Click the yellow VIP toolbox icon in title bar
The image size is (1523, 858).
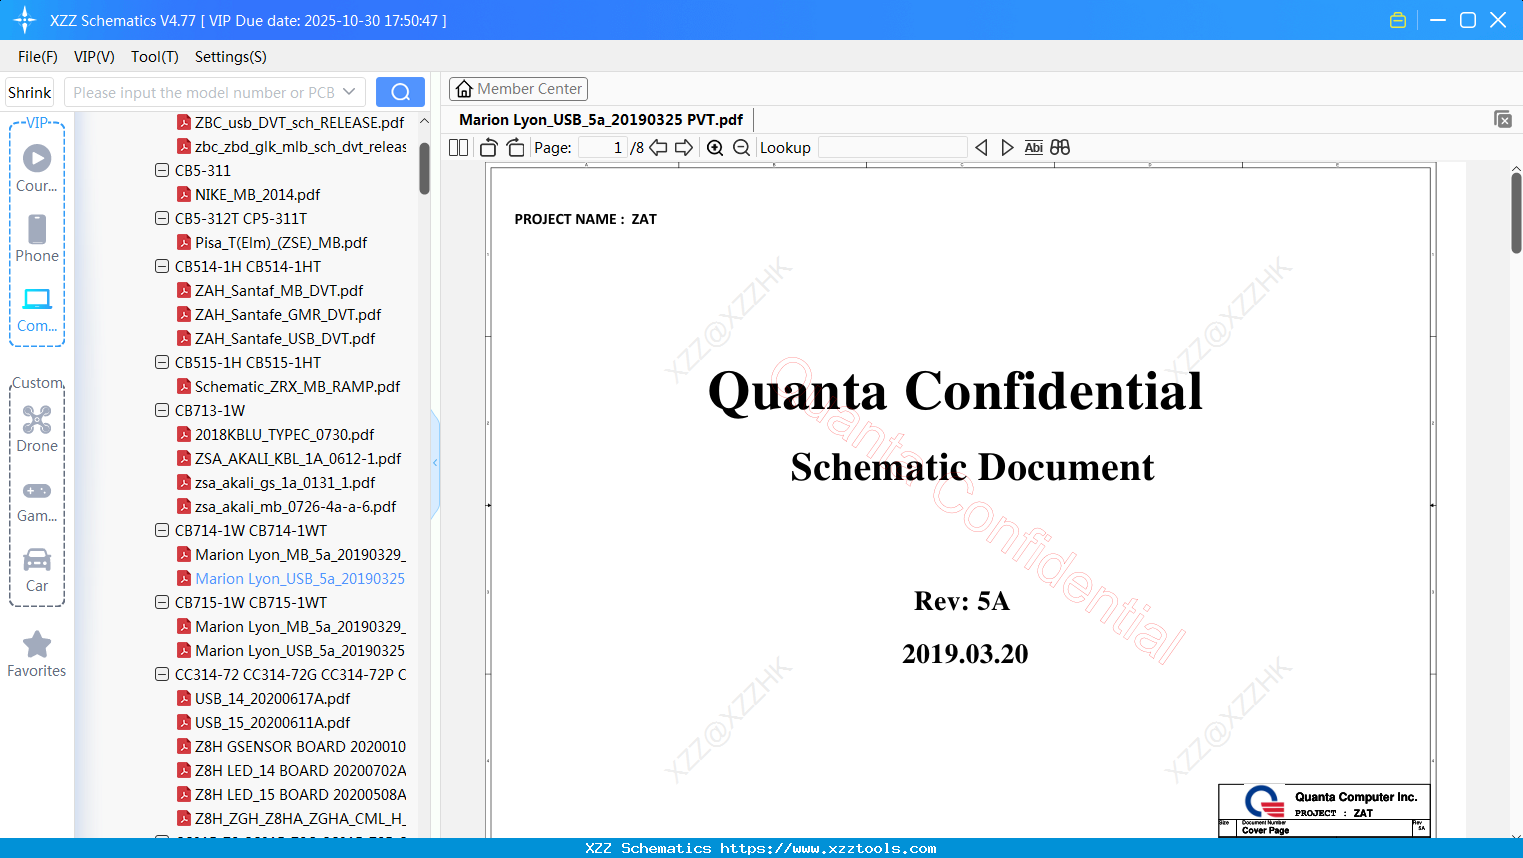[x=1398, y=20]
